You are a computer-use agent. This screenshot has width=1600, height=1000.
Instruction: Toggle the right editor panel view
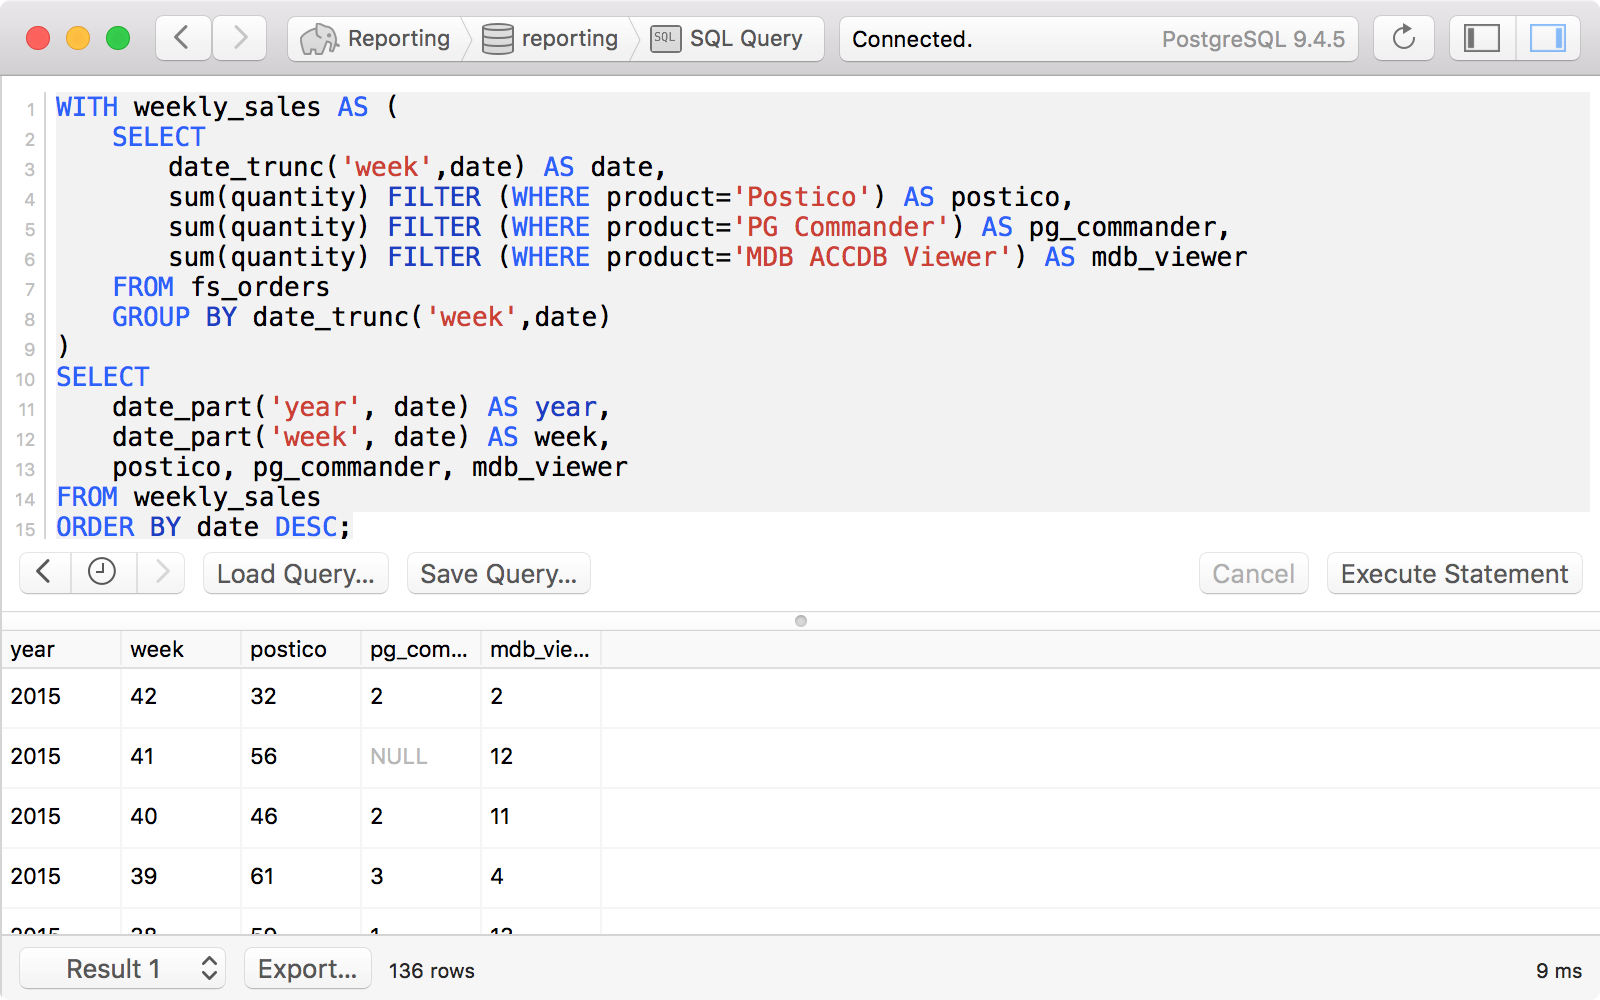(x=1550, y=38)
